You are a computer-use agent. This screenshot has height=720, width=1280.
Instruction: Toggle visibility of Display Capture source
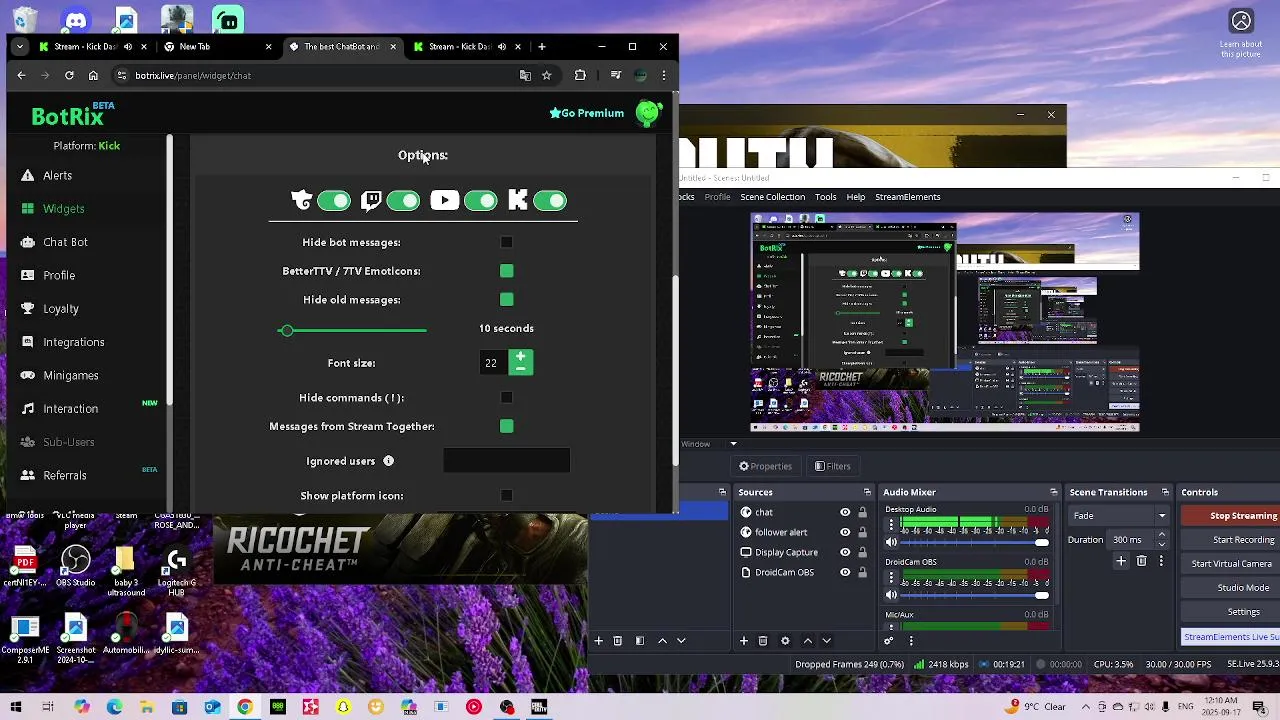tap(845, 552)
